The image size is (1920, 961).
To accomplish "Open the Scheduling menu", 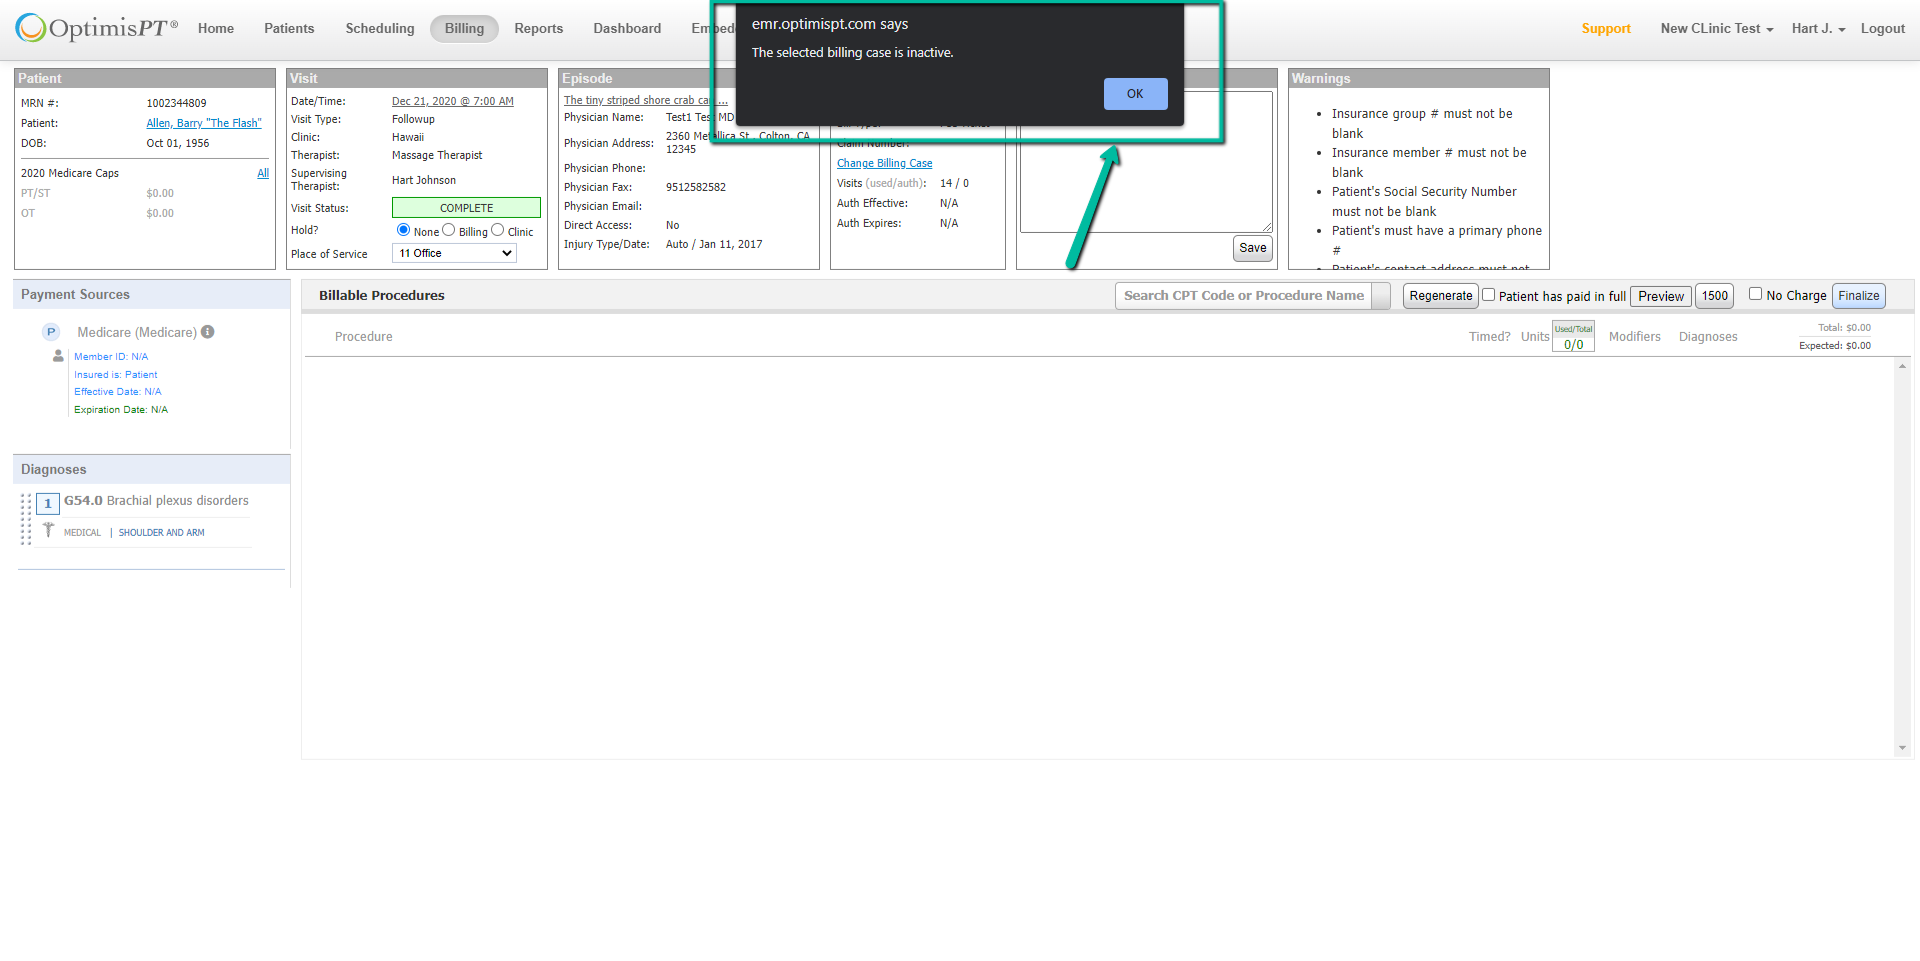I will pyautogui.click(x=379, y=28).
